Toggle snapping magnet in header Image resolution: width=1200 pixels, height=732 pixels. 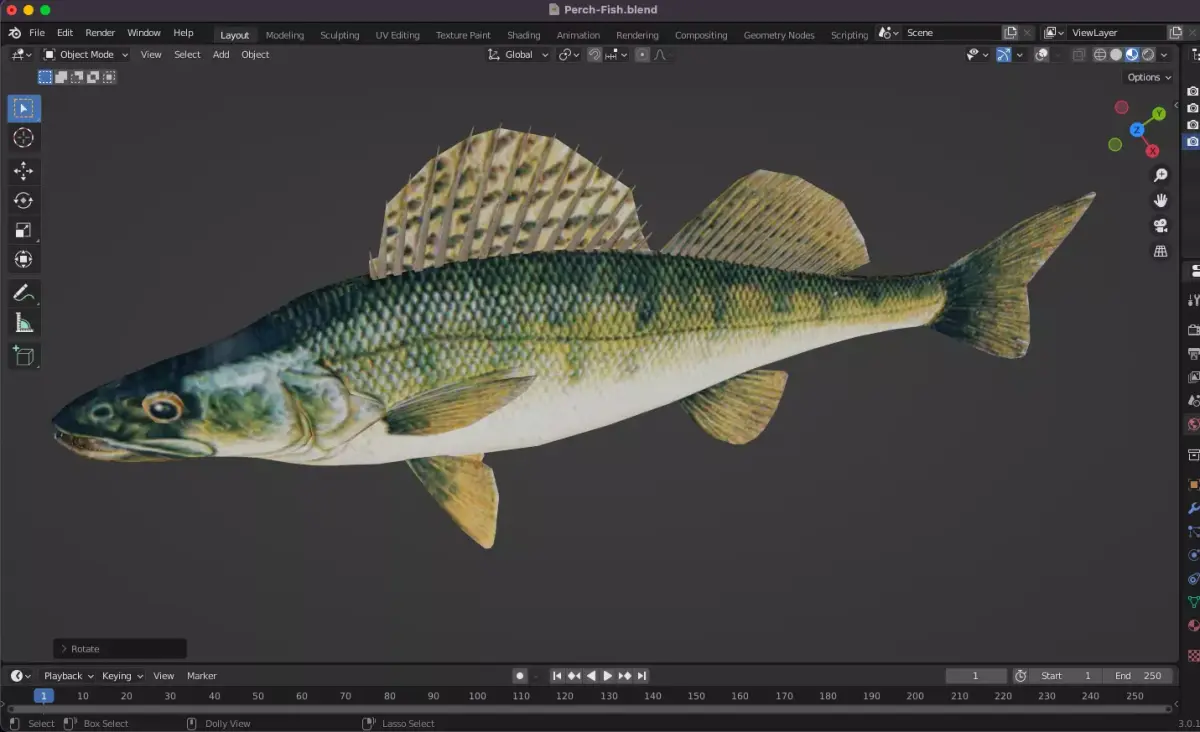(594, 55)
